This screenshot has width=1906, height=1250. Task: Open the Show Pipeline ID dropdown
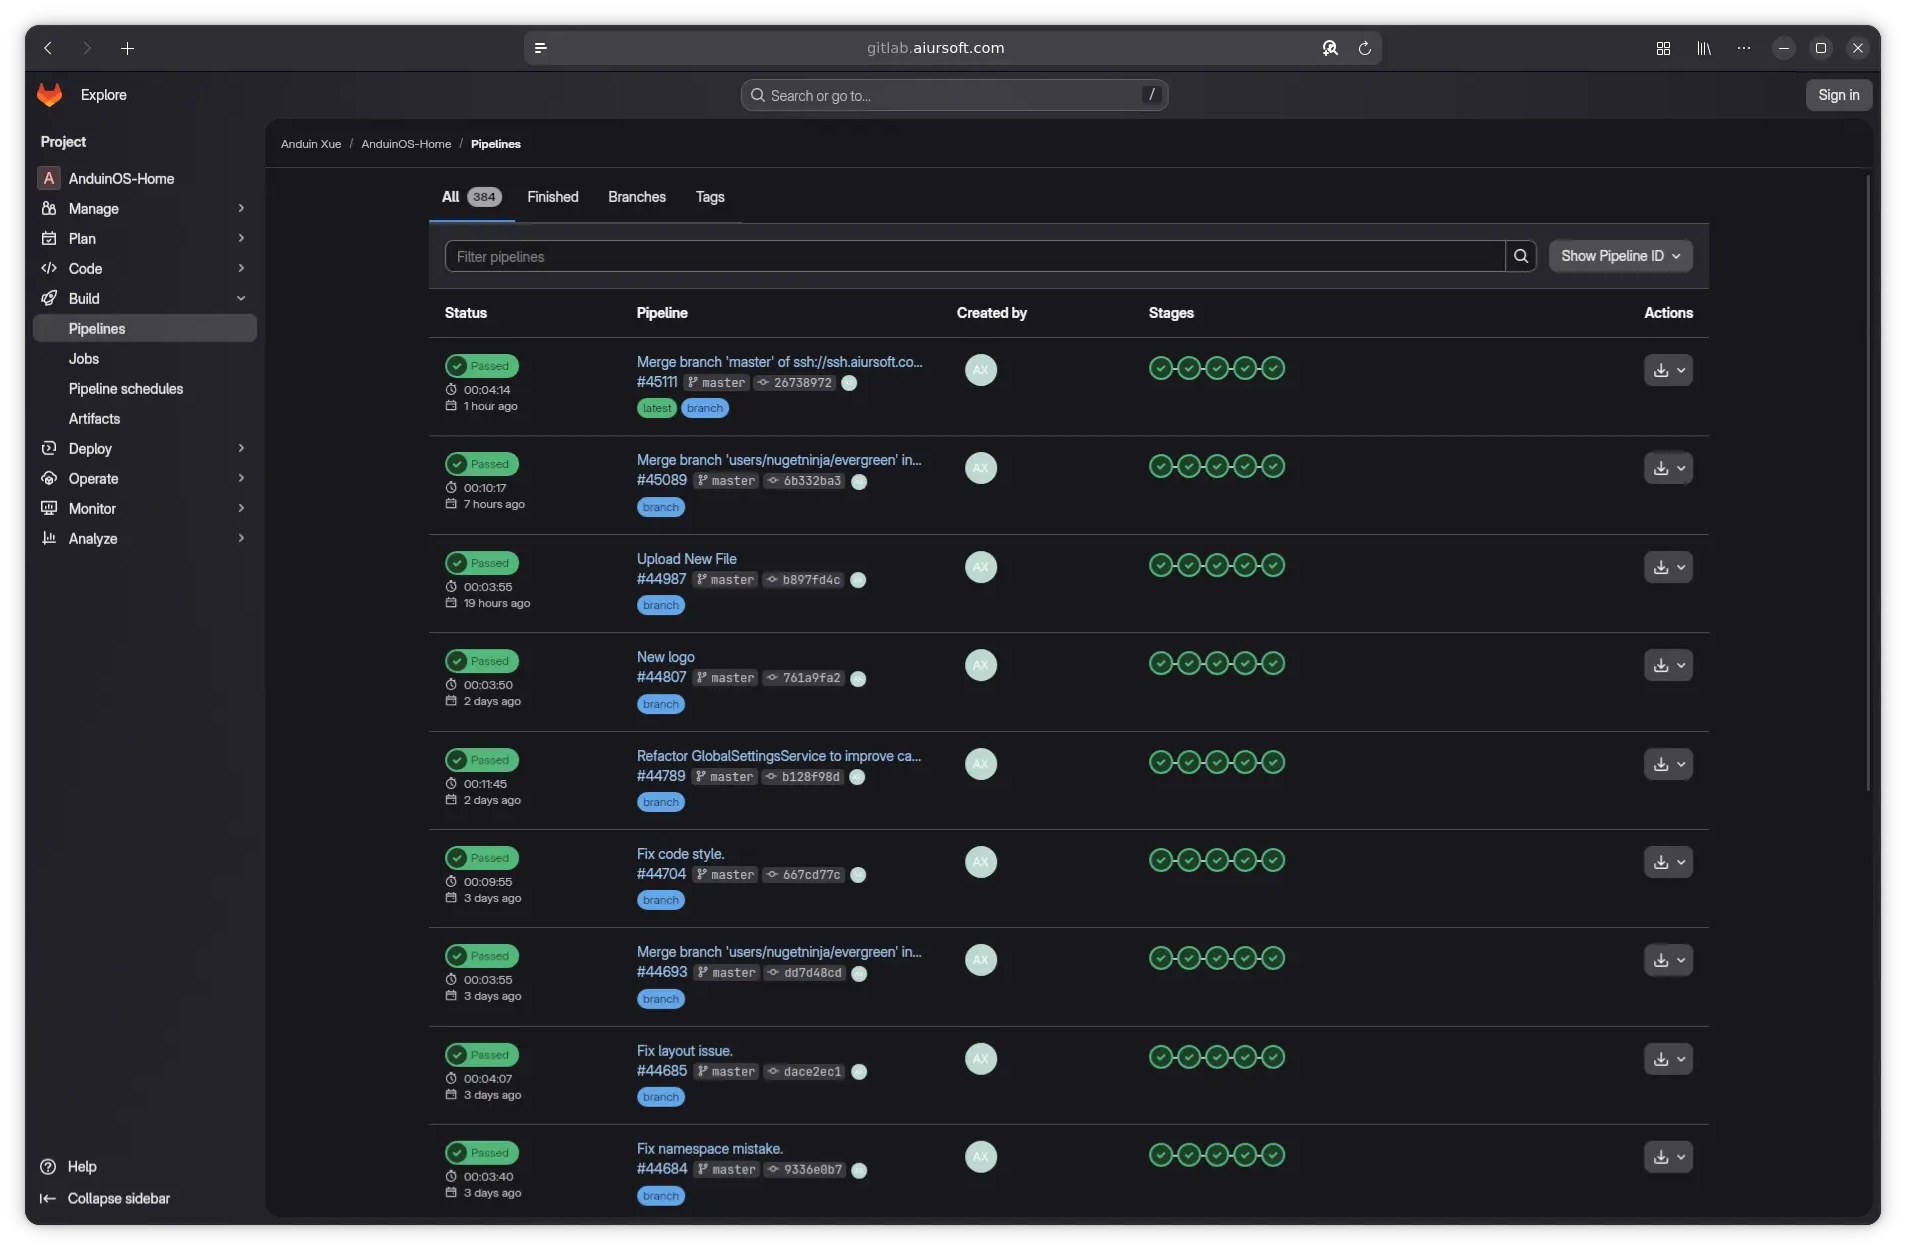1620,256
